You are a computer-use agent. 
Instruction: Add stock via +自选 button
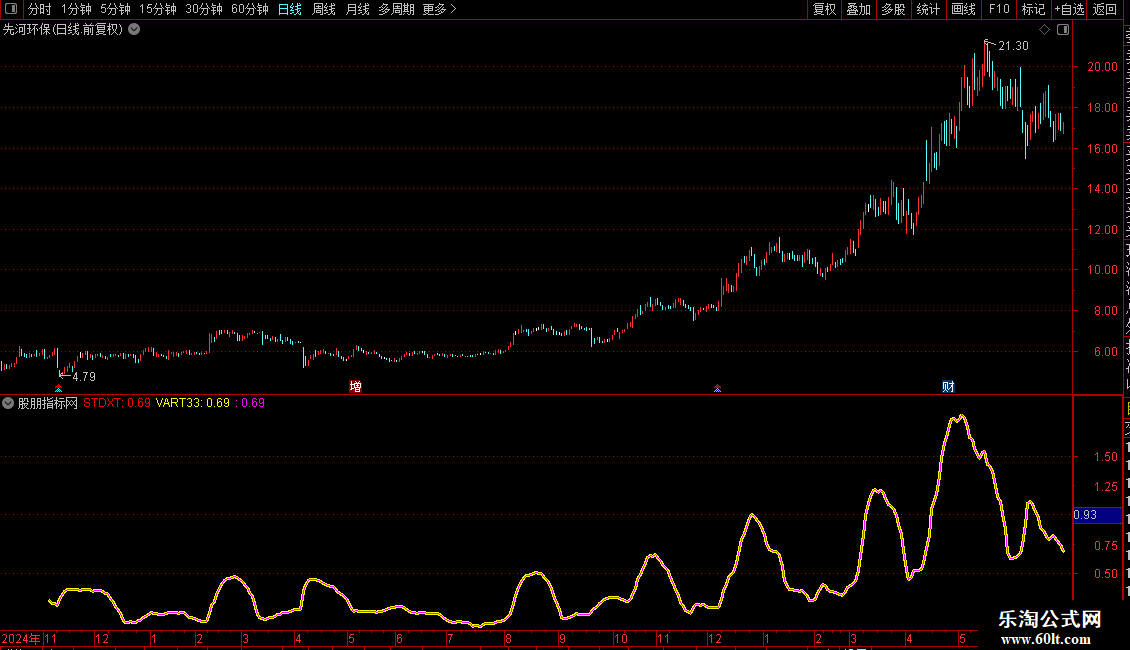coord(1069,9)
